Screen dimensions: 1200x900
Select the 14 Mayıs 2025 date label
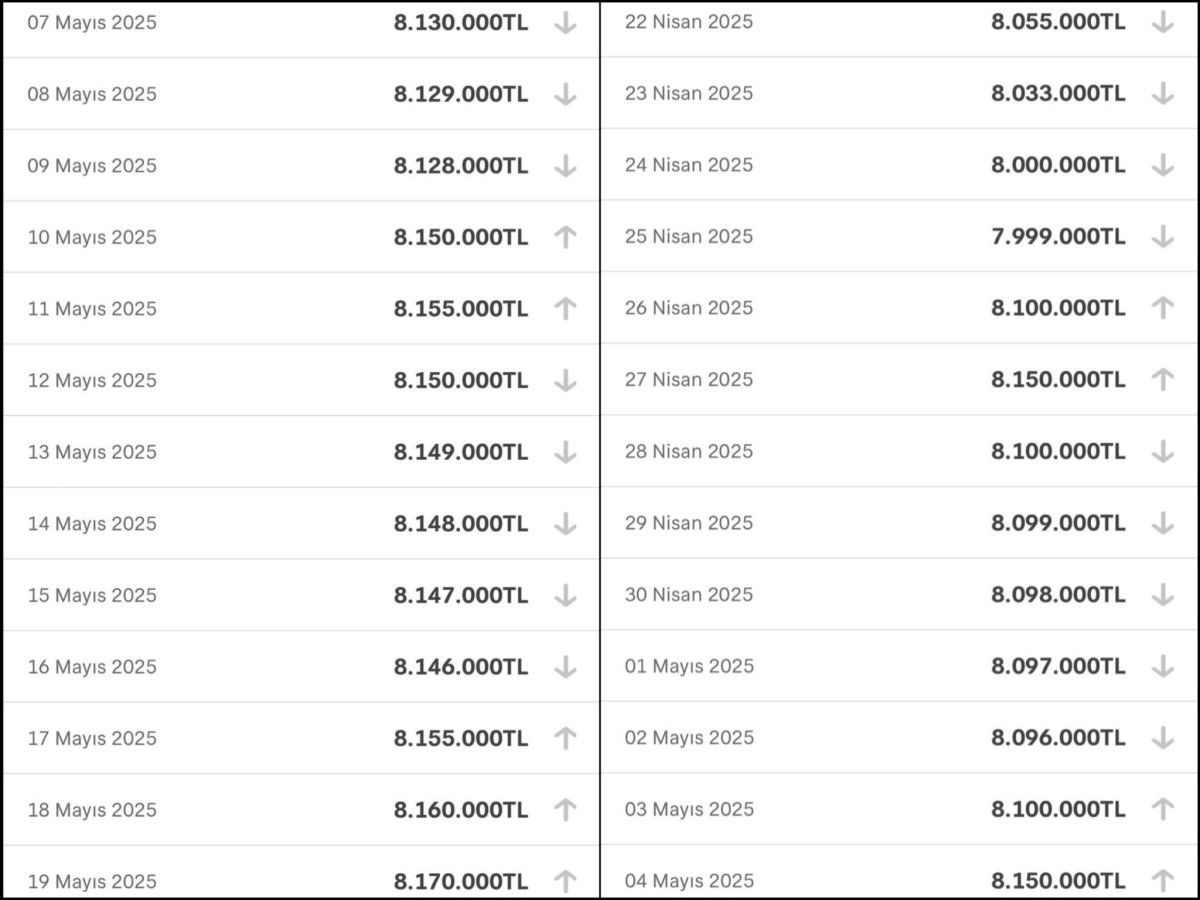pos(92,524)
